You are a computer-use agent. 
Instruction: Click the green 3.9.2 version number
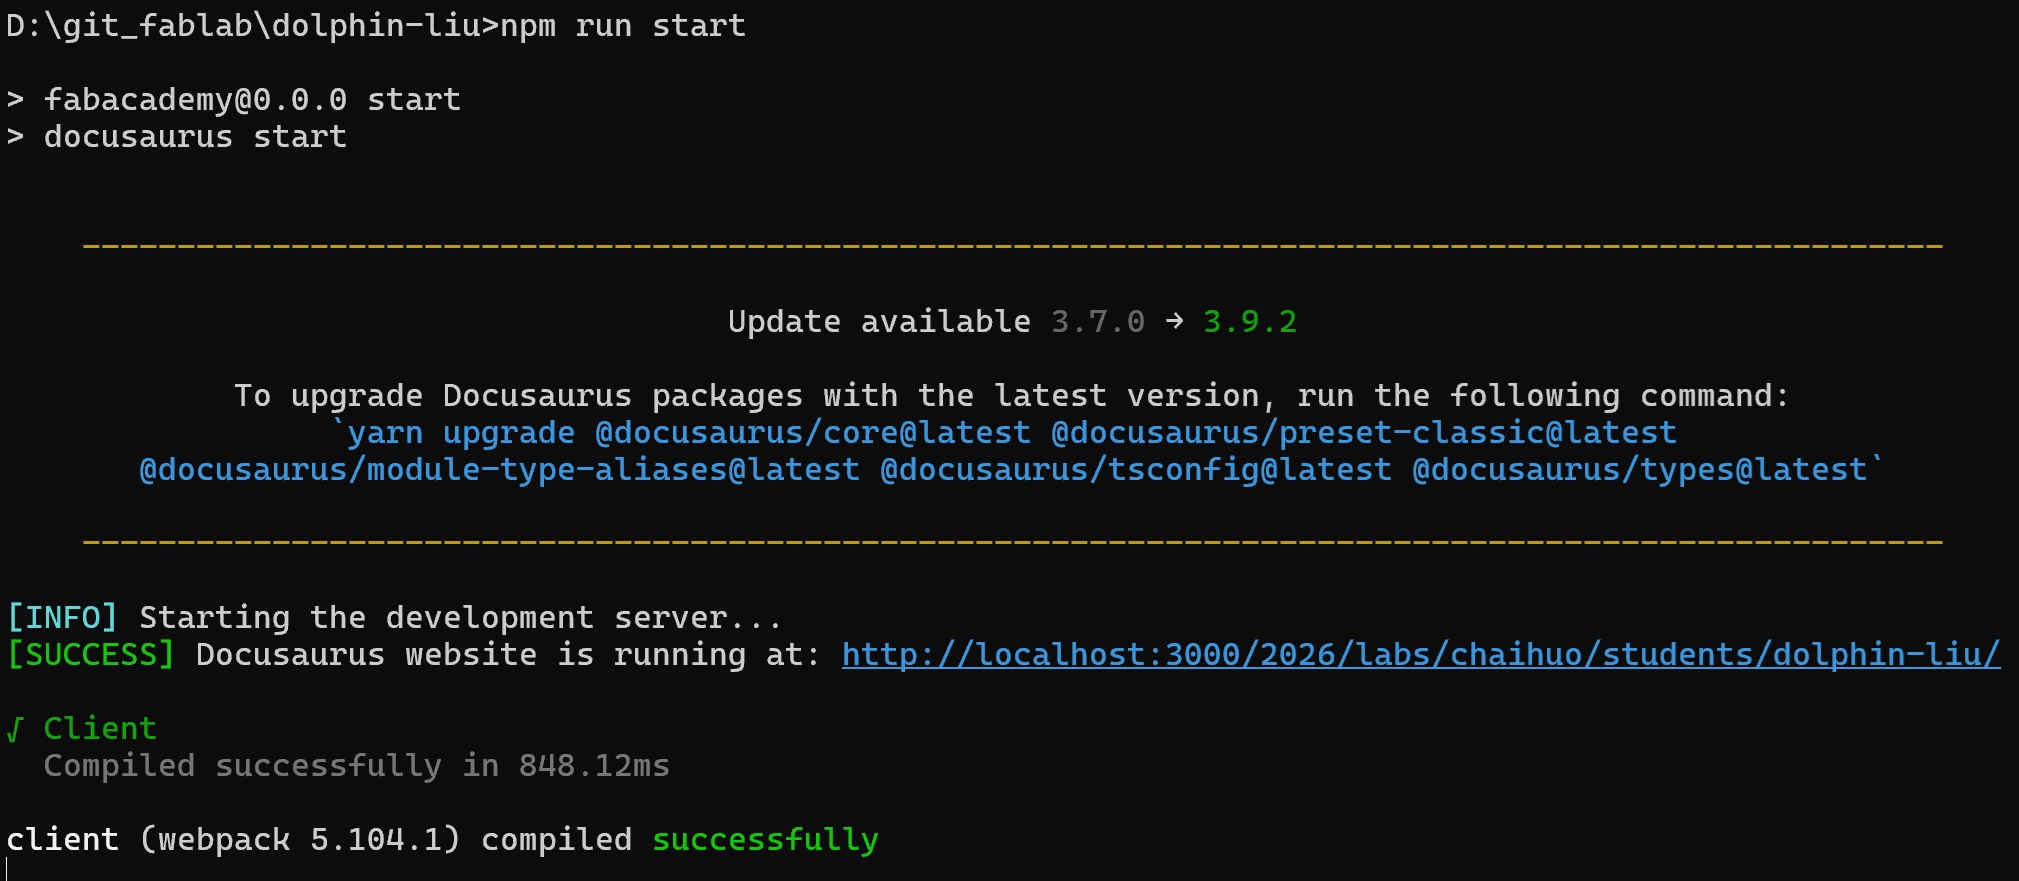click(x=1249, y=322)
